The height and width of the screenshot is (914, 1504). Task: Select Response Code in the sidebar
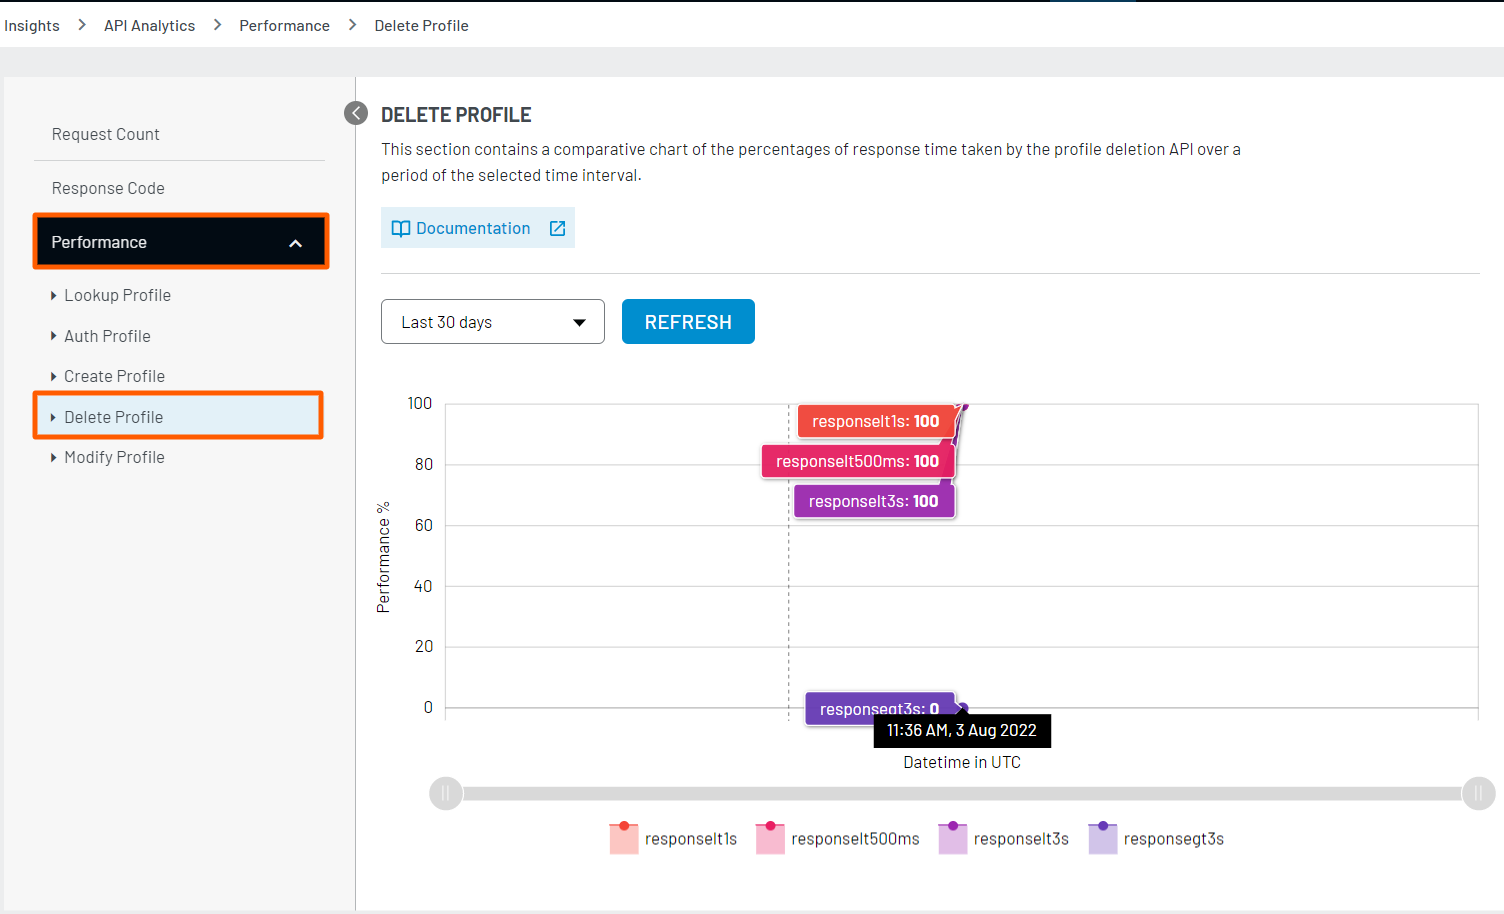pyautogui.click(x=108, y=189)
